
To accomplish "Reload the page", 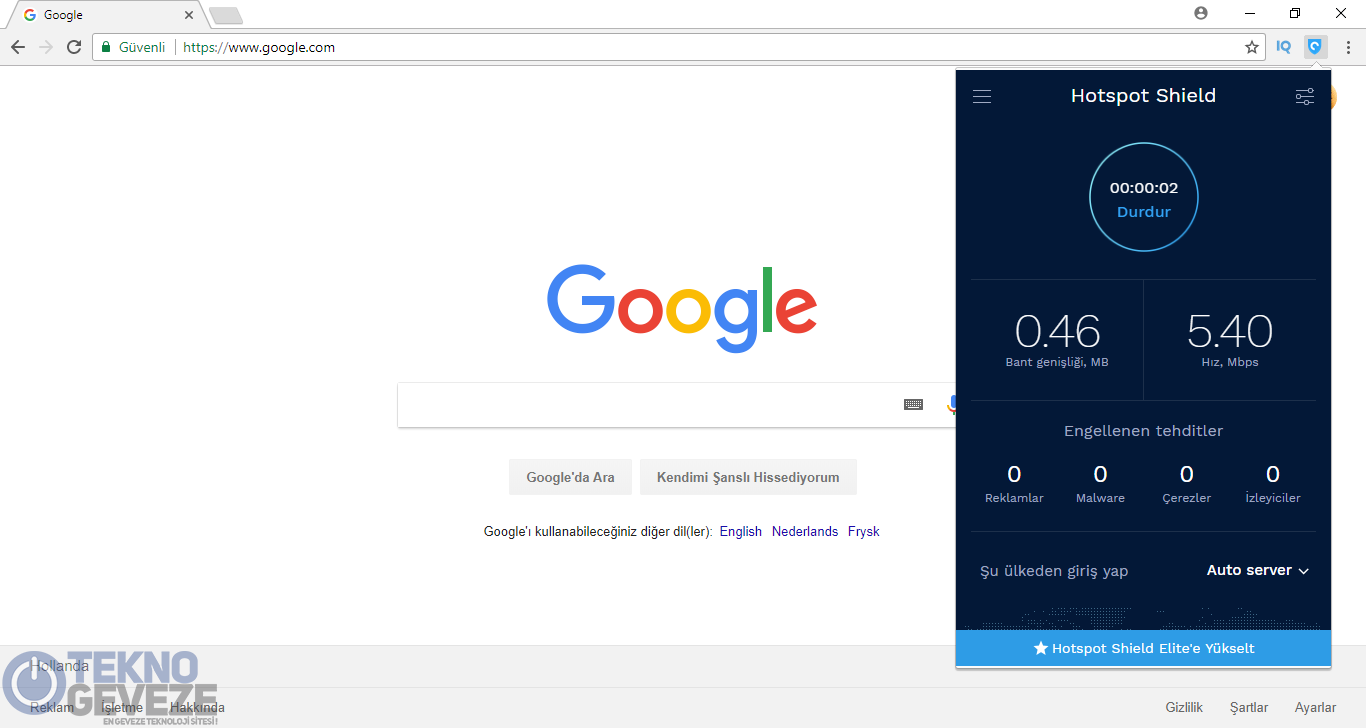I will point(73,47).
